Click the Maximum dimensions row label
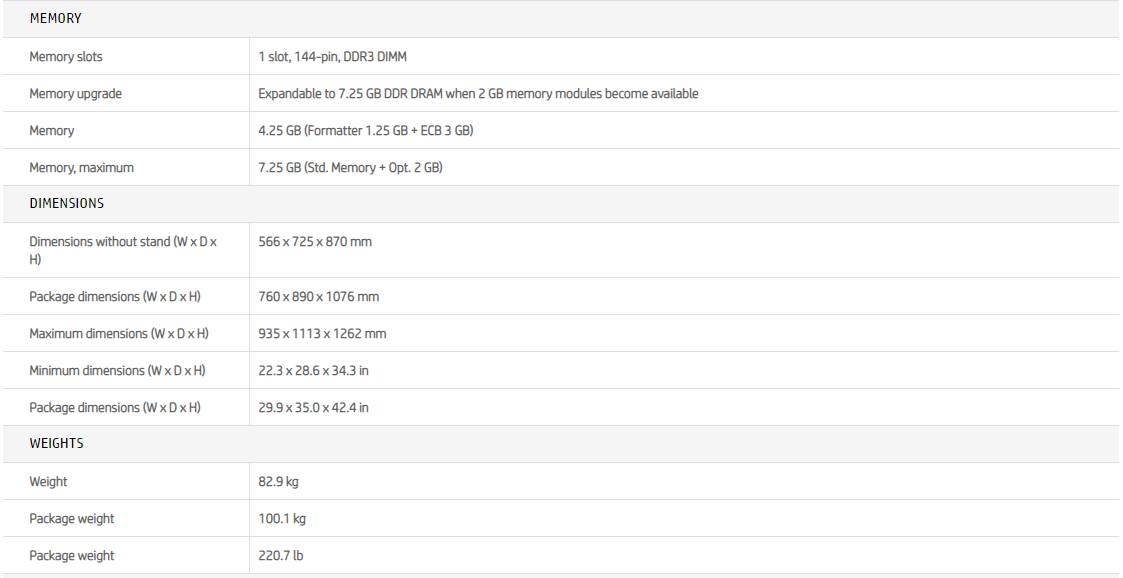 point(119,334)
